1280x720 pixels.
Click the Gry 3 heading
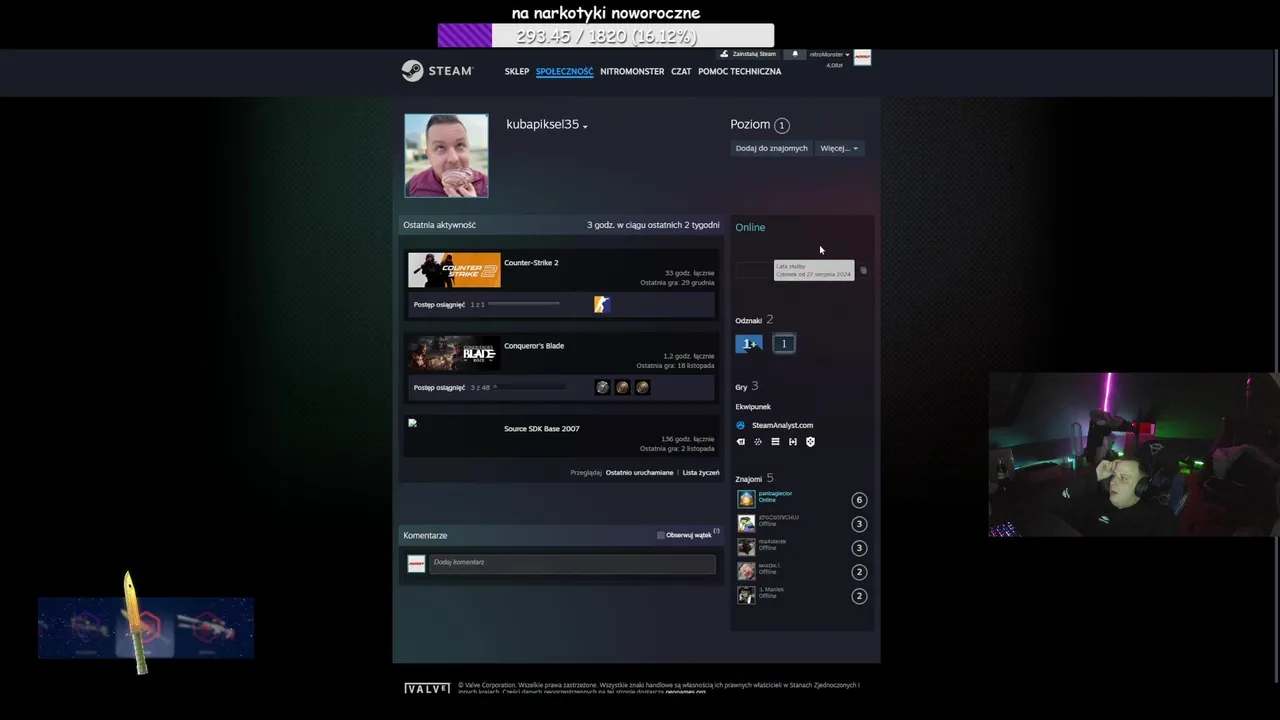(746, 386)
